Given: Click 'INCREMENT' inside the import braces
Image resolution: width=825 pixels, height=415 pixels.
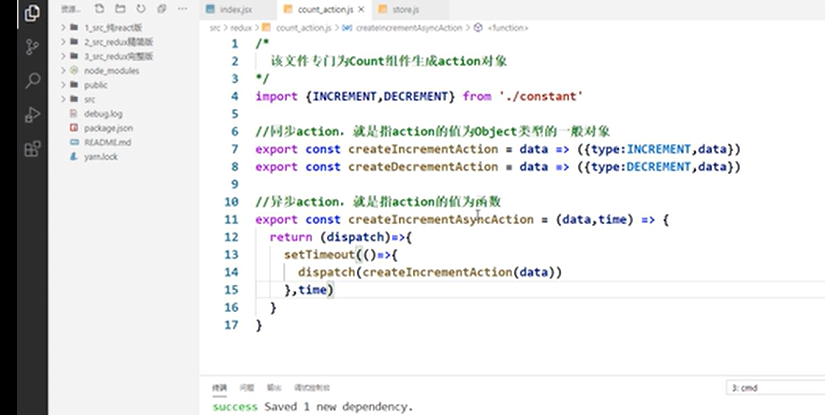Looking at the screenshot, I should coord(344,96).
